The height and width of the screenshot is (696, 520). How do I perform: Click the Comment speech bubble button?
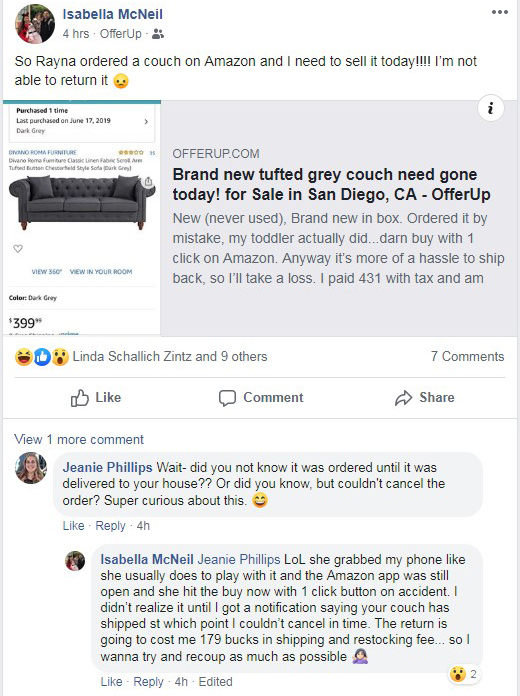point(261,398)
